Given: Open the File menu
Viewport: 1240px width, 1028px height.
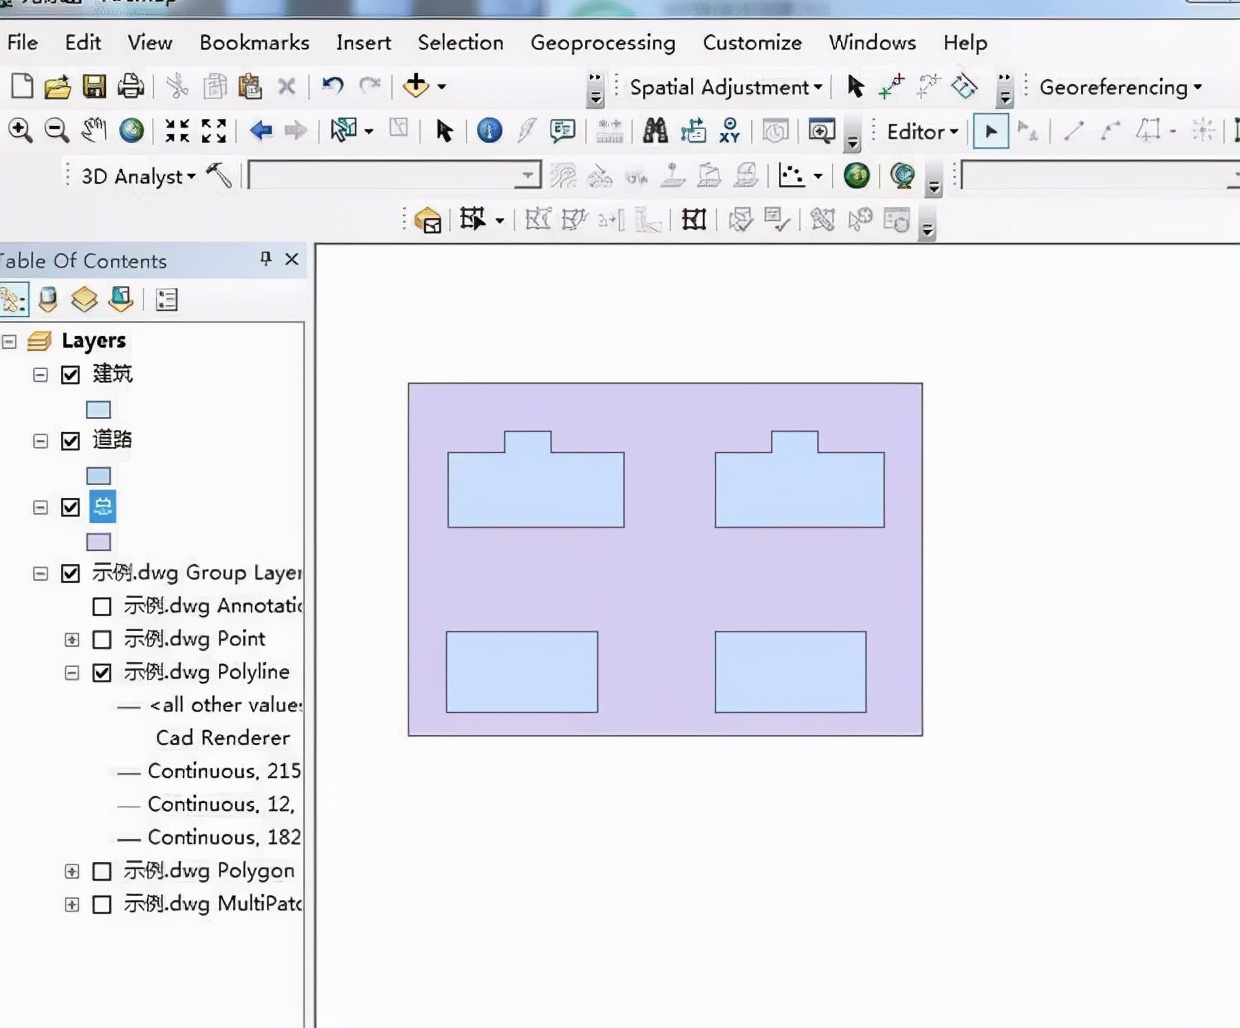Looking at the screenshot, I should coord(22,42).
